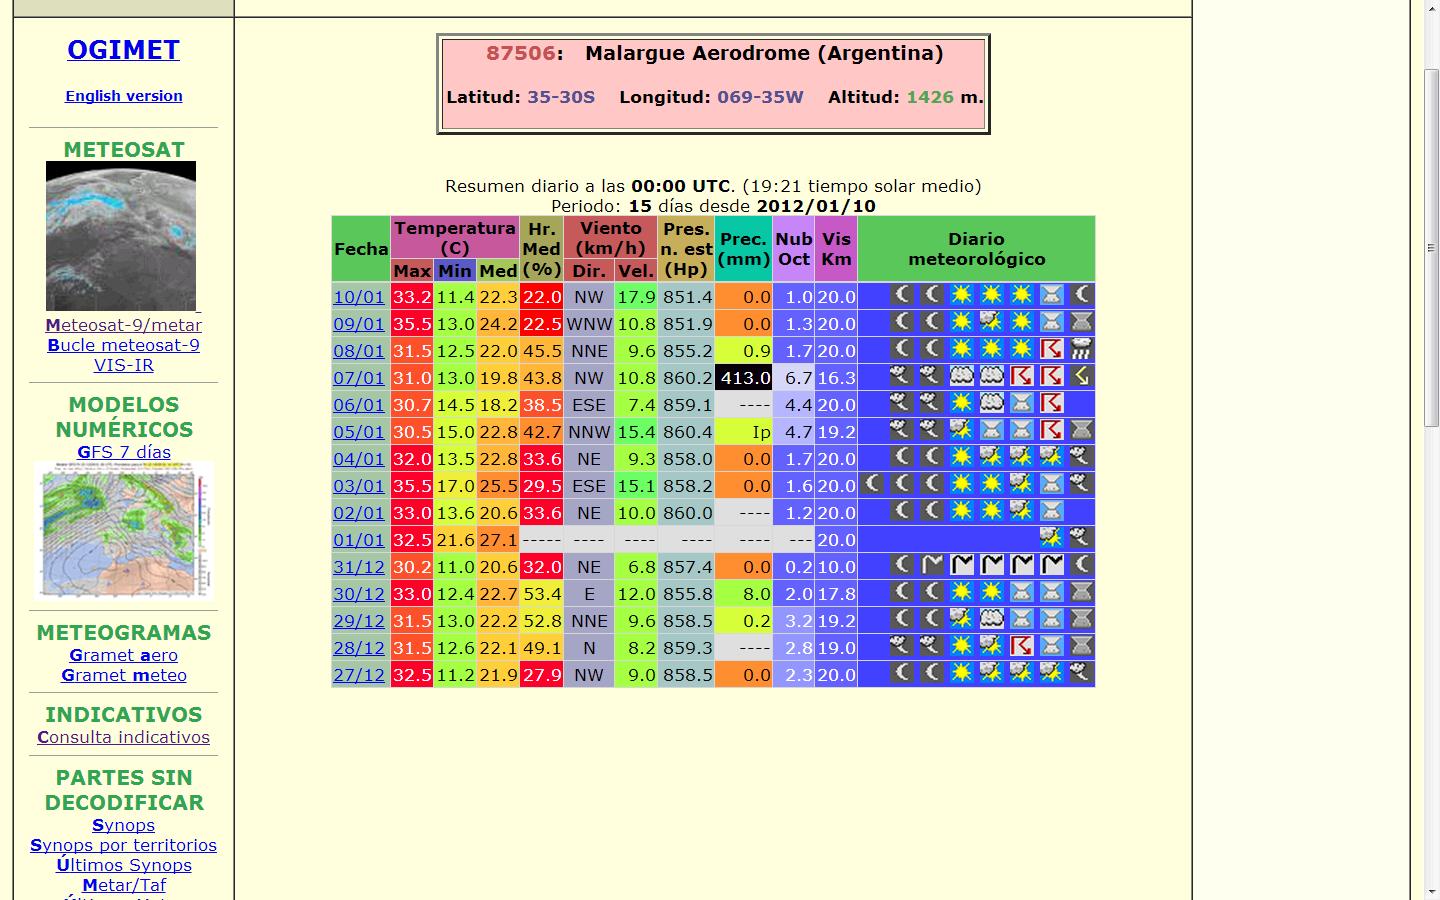Click the grey night anvil cloud icon in the 09/01 row

click(x=1081, y=322)
